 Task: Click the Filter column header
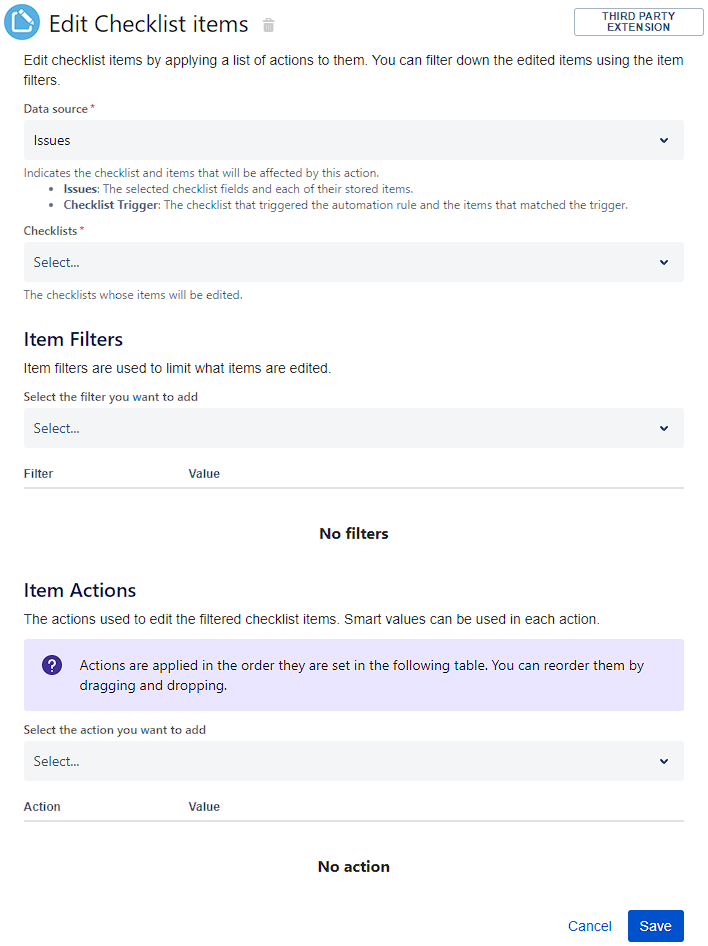[x=39, y=473]
